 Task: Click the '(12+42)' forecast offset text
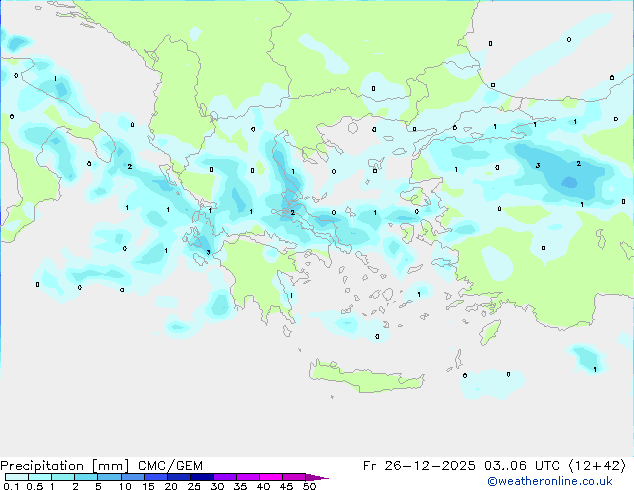pos(597,466)
